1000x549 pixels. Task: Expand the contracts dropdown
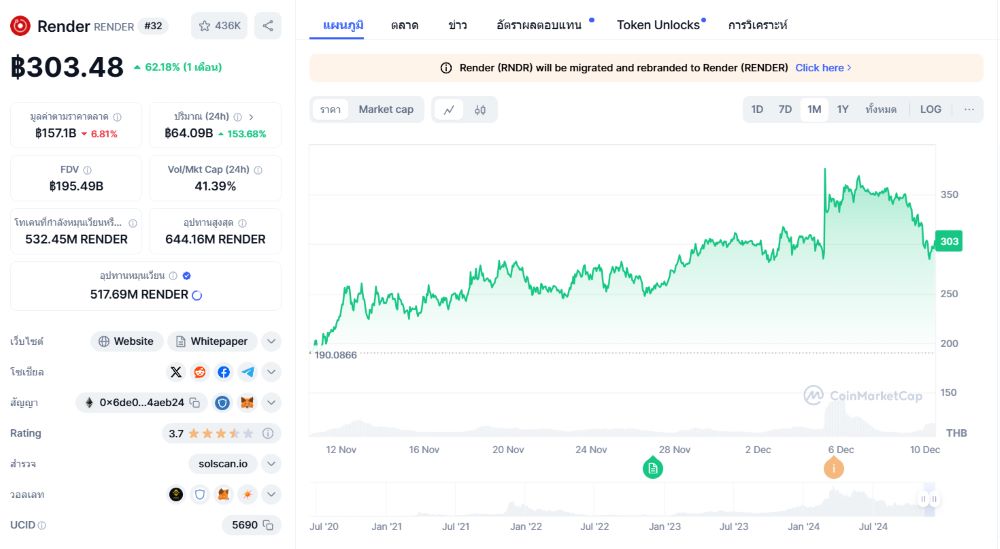point(271,402)
